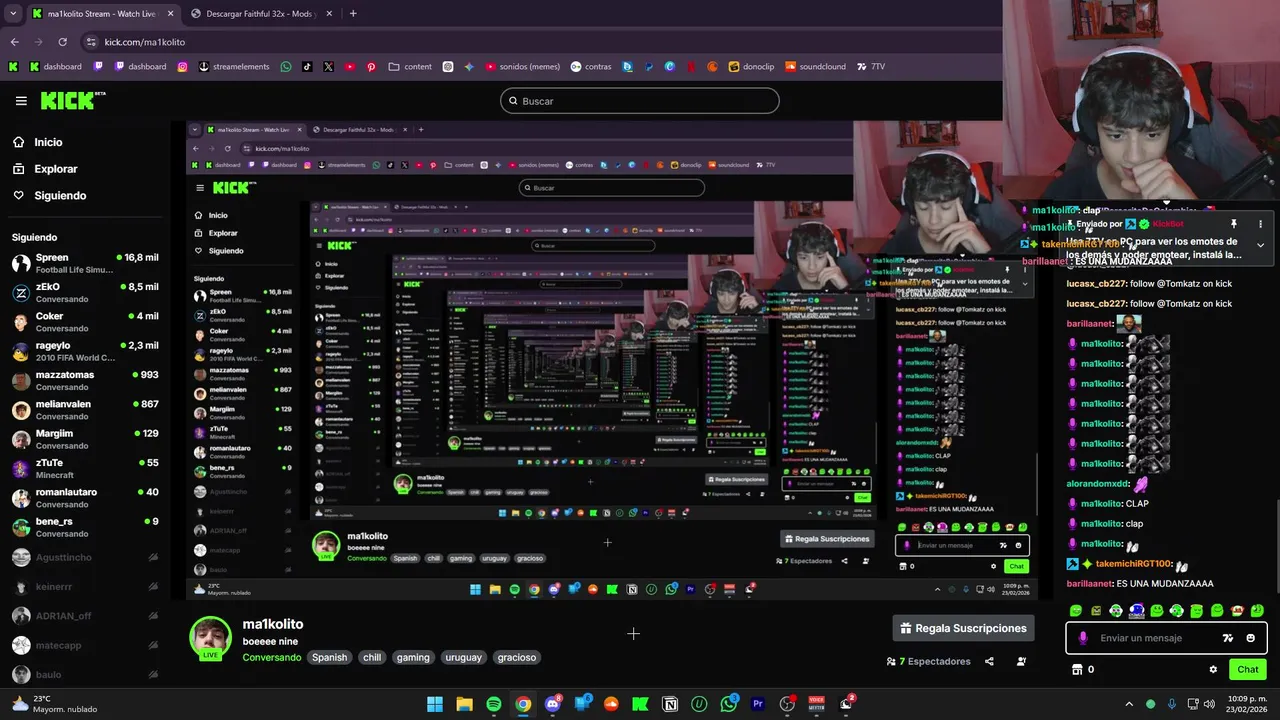Open melianvalen channel in the sidebar
Image resolution: width=1280 pixels, height=720 pixels.
85,410
